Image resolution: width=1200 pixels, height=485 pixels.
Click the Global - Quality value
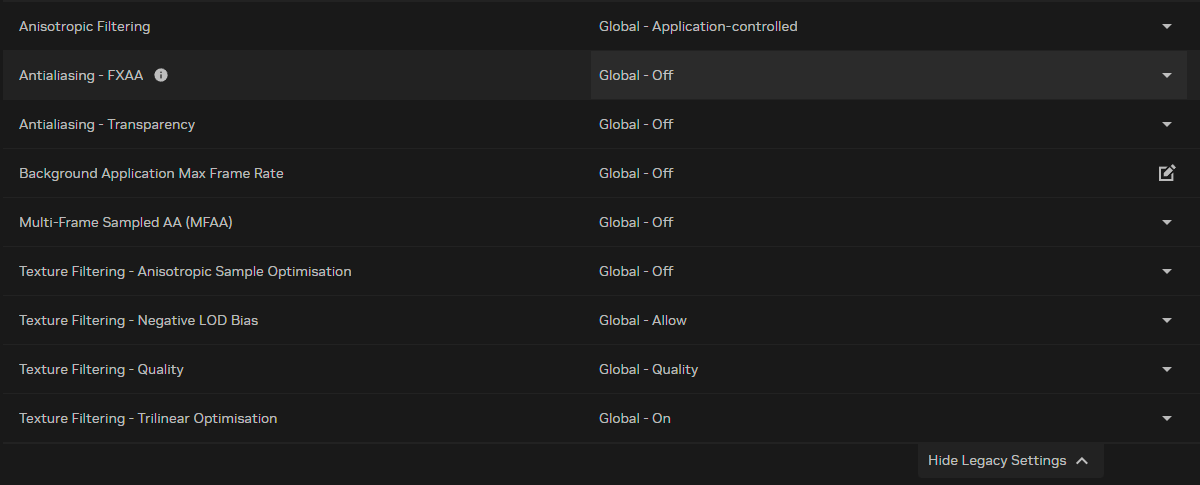tap(648, 369)
